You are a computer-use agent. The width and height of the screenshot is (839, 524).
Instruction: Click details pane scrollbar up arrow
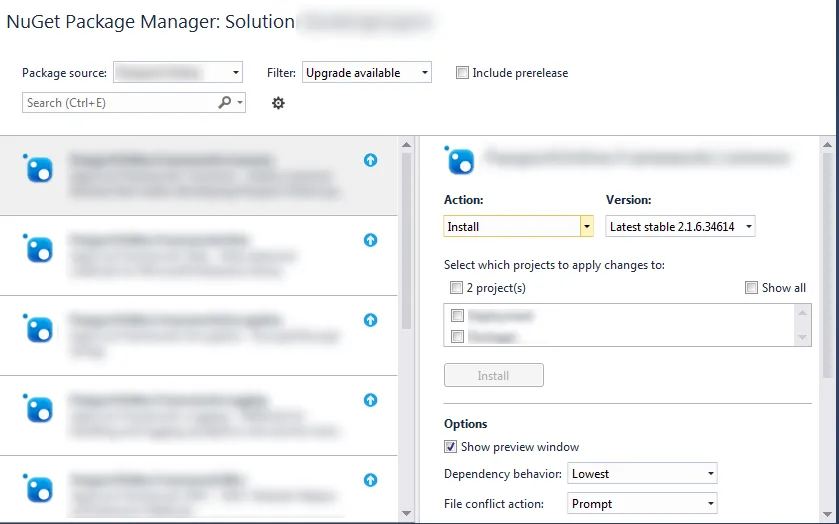click(827, 145)
